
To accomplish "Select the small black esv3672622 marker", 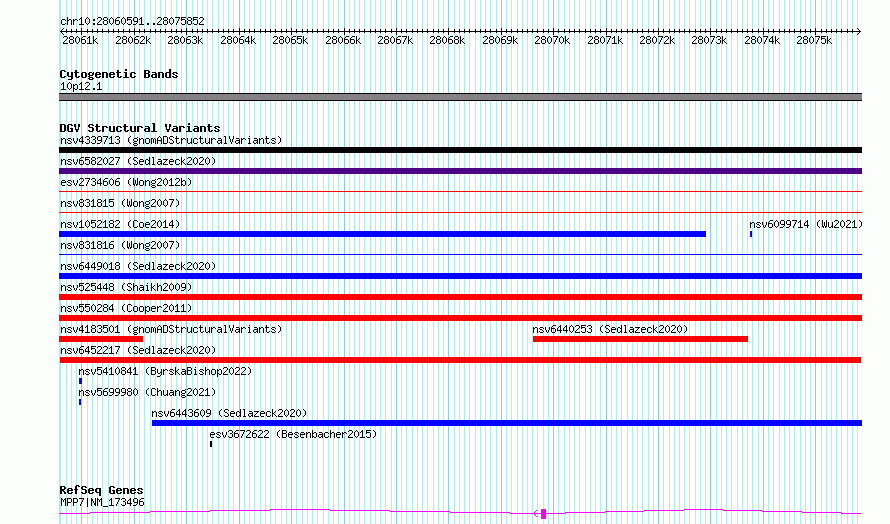I will 211,444.
